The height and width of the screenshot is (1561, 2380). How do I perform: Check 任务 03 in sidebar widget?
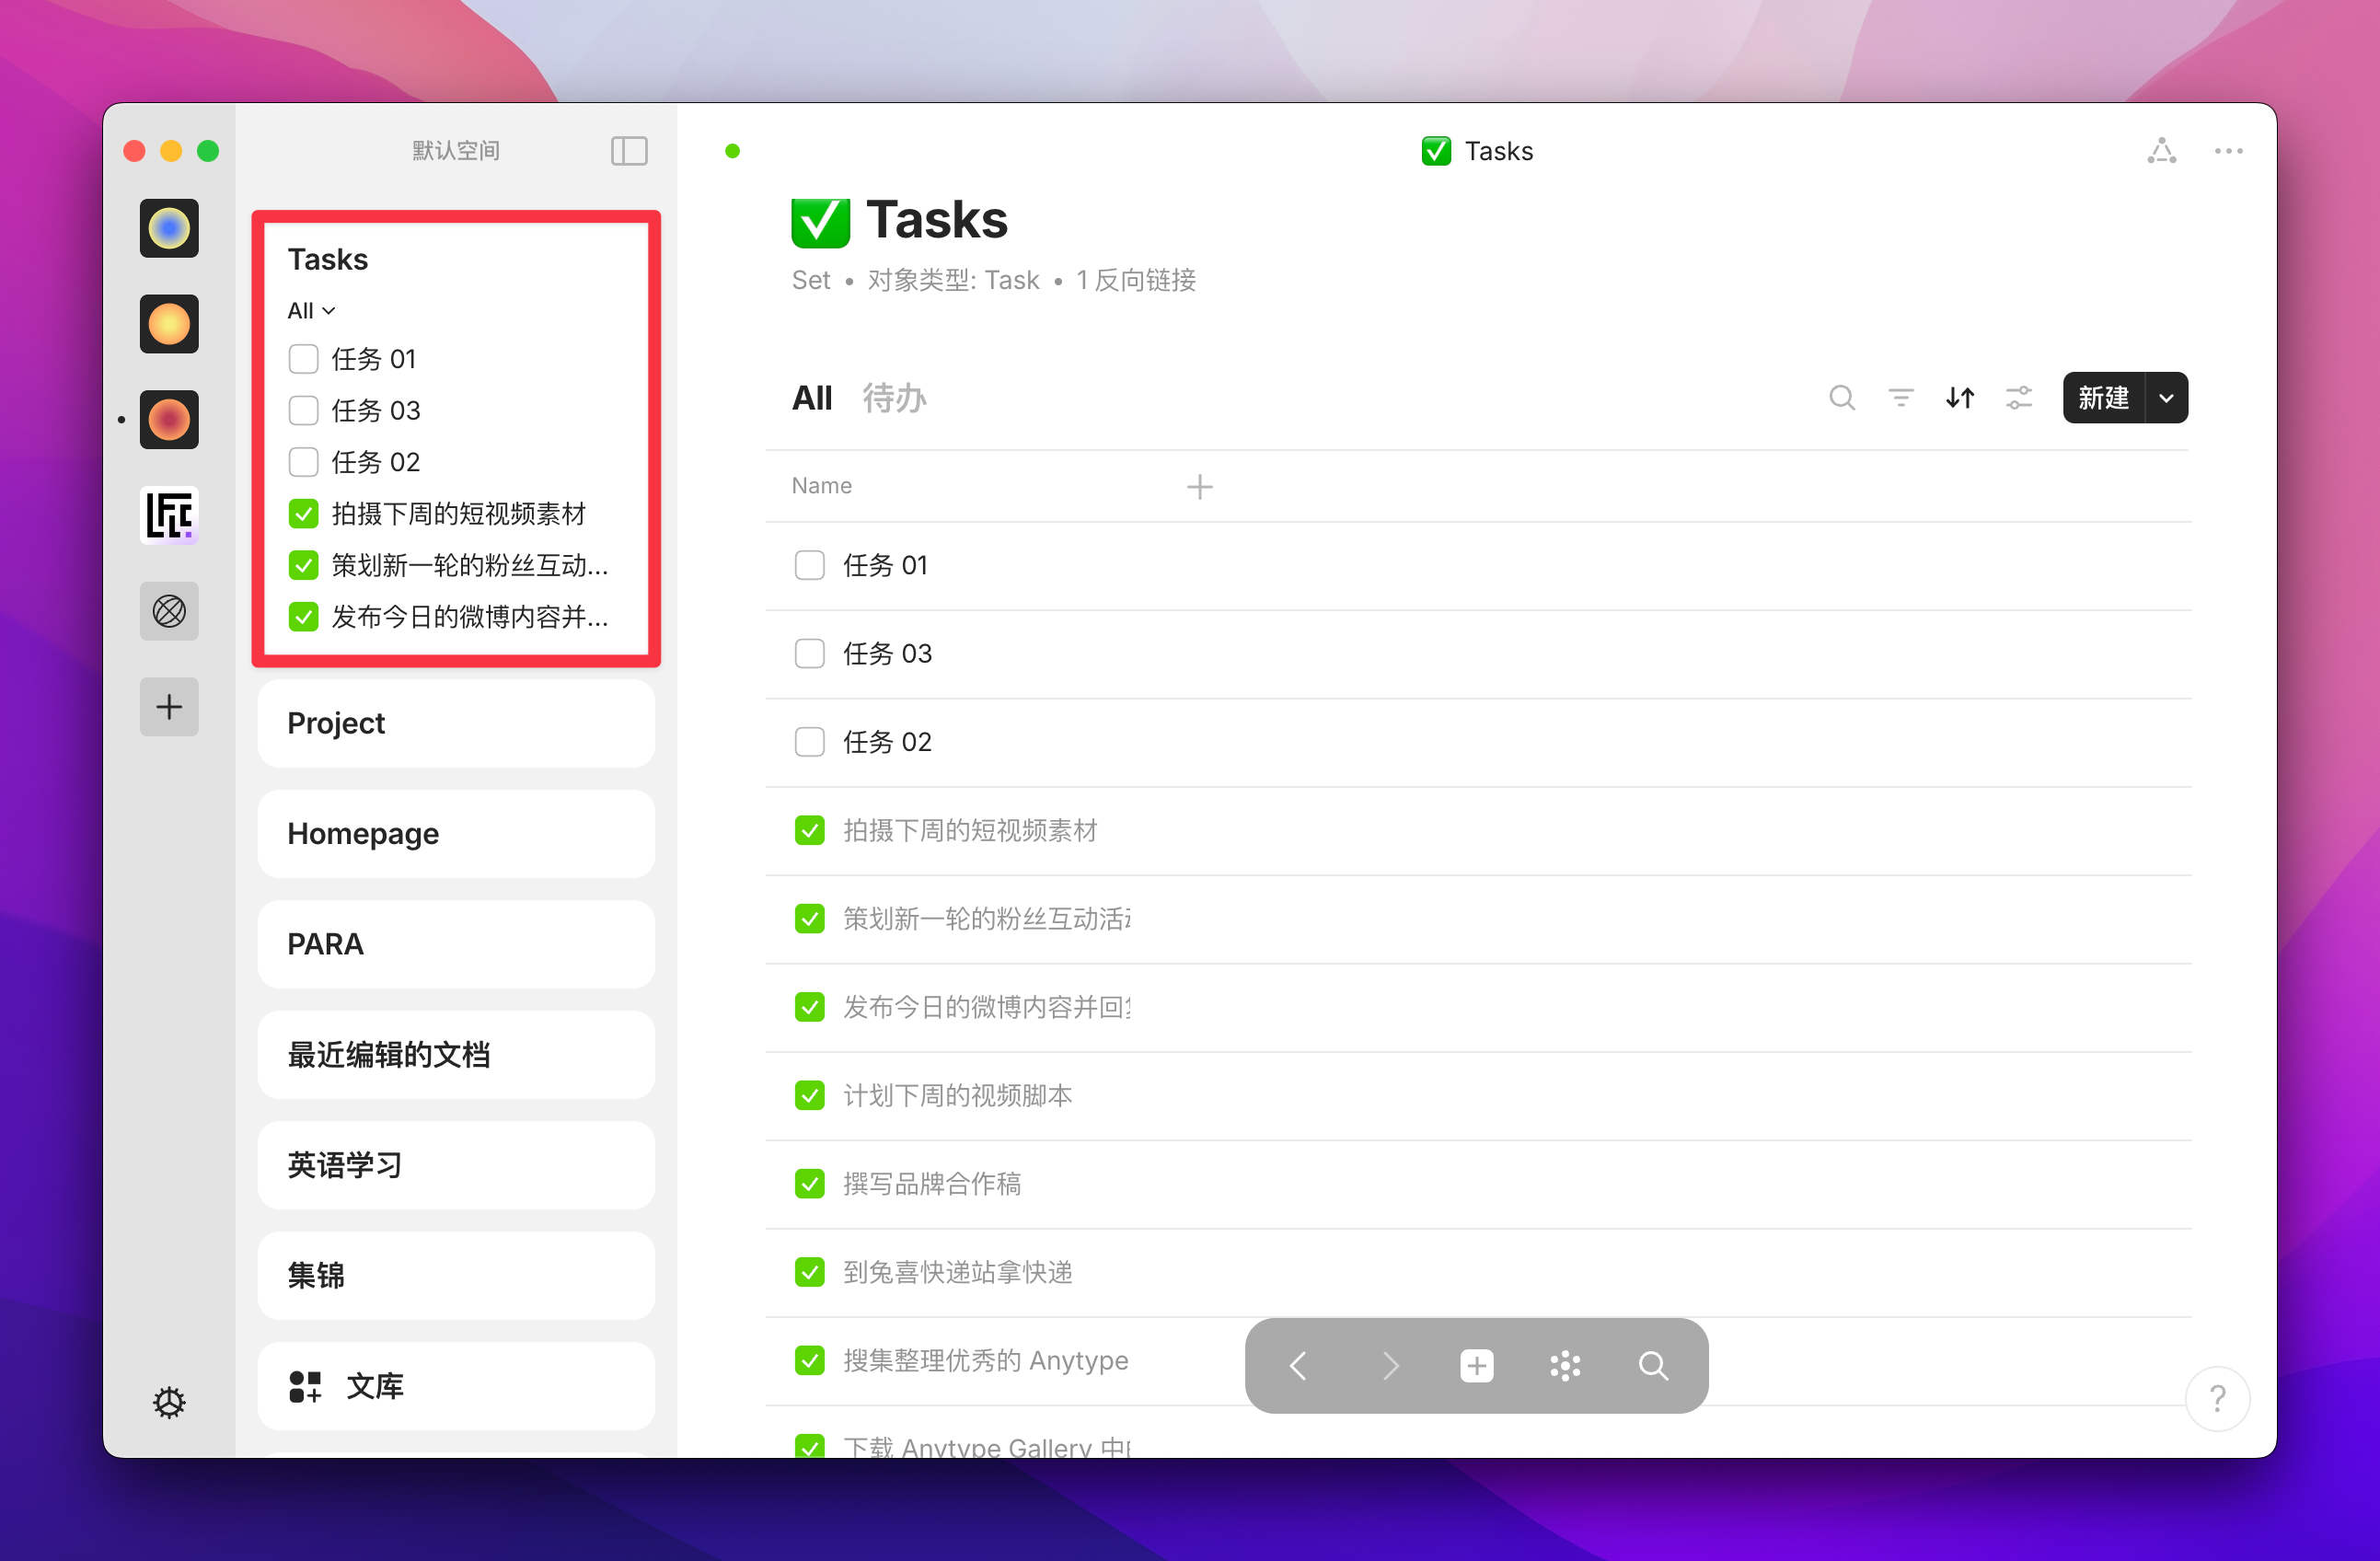pyautogui.click(x=303, y=411)
